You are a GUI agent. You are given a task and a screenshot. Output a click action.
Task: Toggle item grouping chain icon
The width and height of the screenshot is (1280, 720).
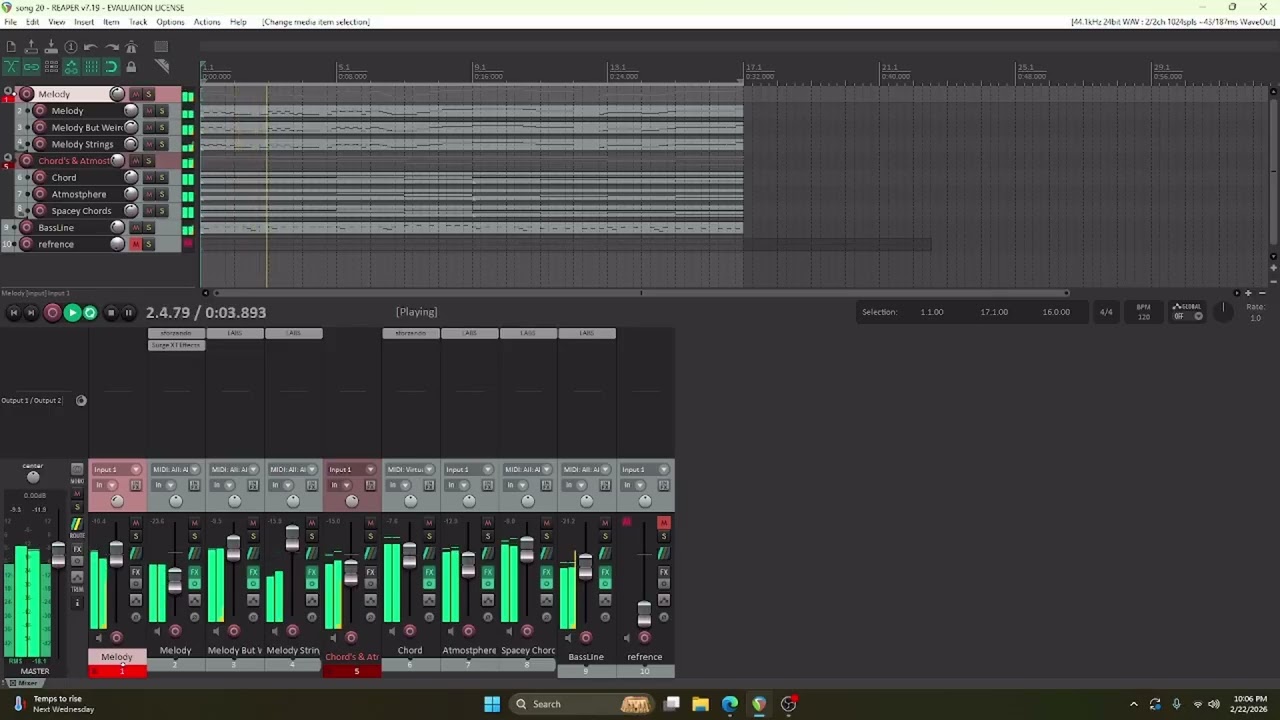click(x=31, y=67)
